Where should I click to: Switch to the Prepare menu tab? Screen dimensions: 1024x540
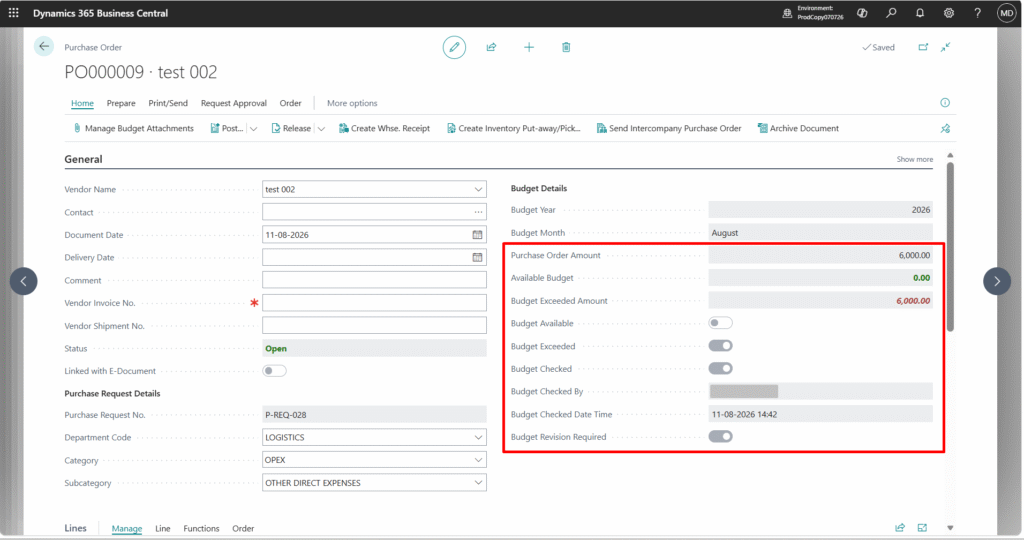121,103
